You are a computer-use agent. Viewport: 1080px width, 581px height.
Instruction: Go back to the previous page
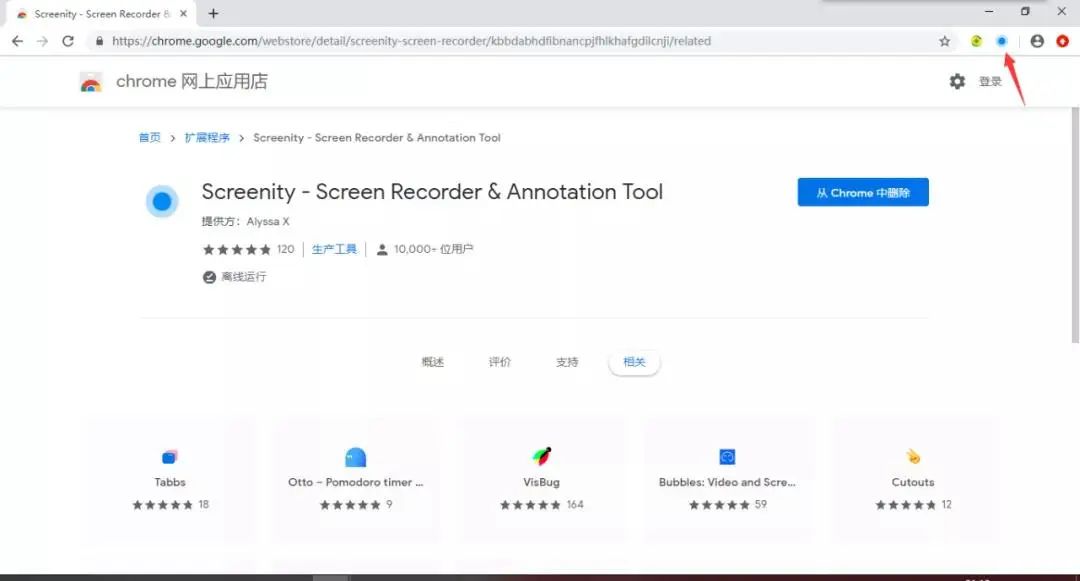pyautogui.click(x=17, y=41)
